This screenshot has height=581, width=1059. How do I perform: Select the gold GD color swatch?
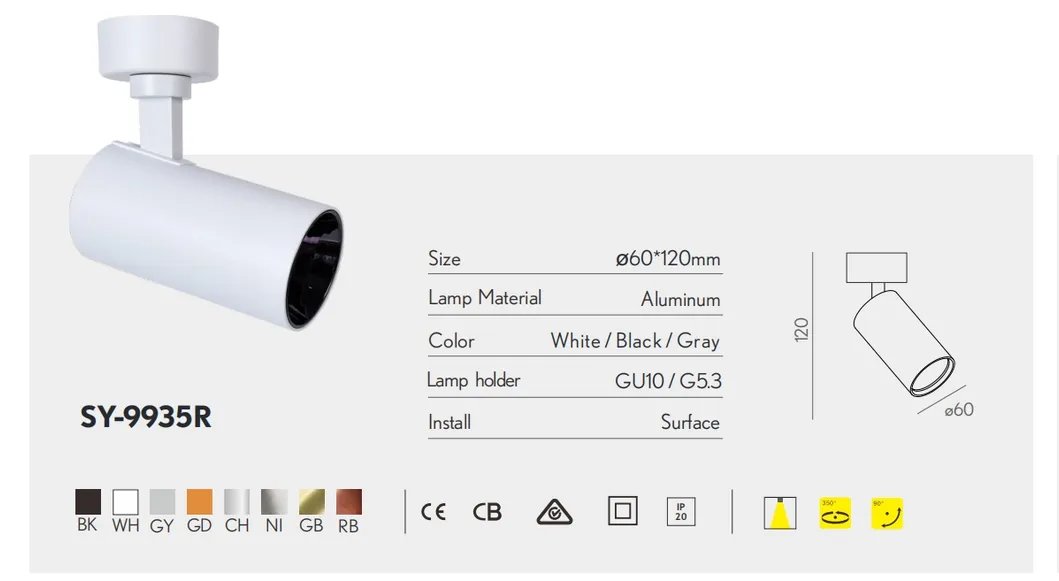[x=200, y=502]
